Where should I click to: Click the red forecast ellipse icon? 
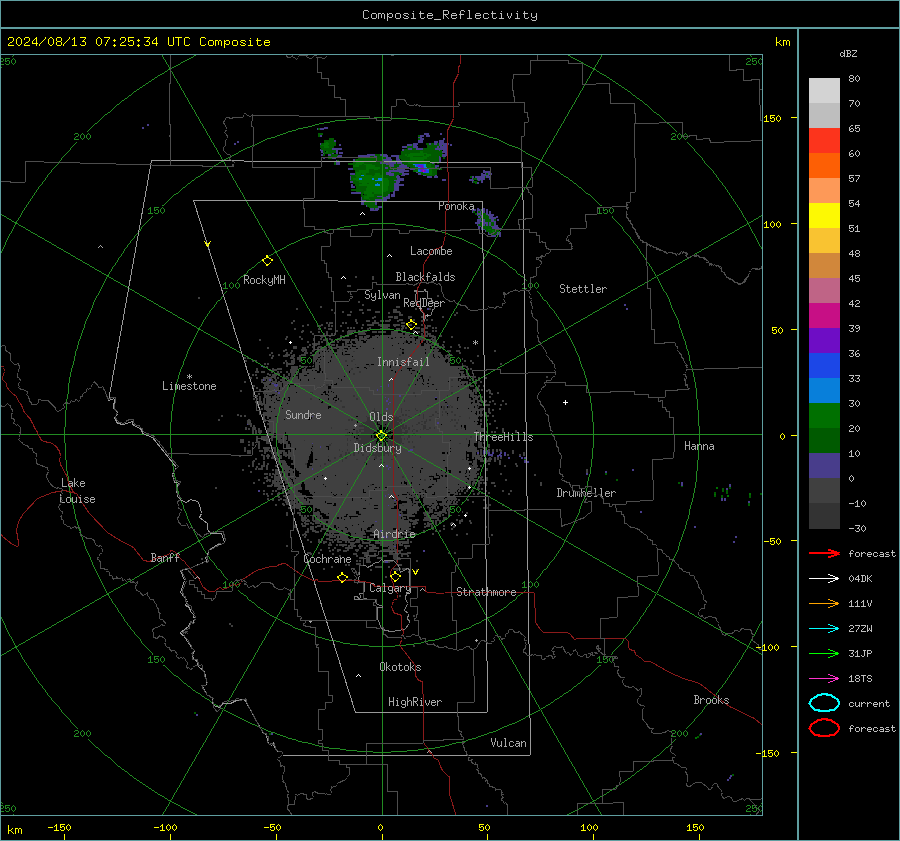[824, 728]
